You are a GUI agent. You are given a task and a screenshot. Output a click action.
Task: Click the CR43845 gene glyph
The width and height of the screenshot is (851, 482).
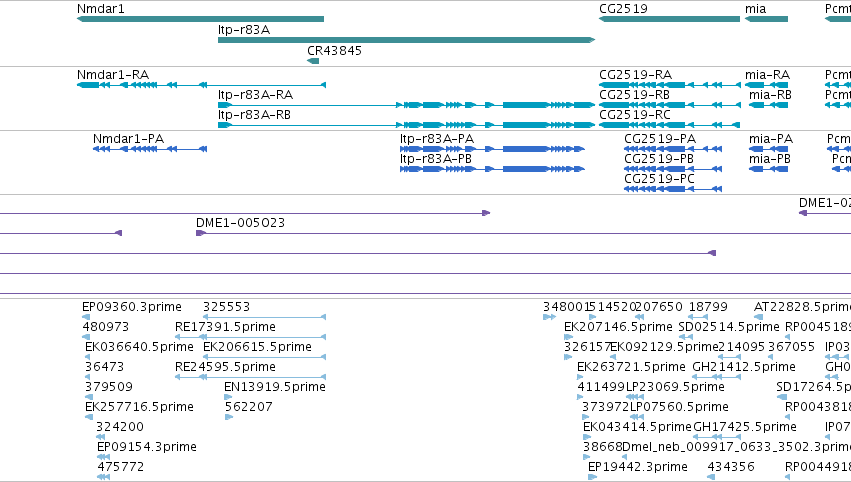tap(313, 60)
